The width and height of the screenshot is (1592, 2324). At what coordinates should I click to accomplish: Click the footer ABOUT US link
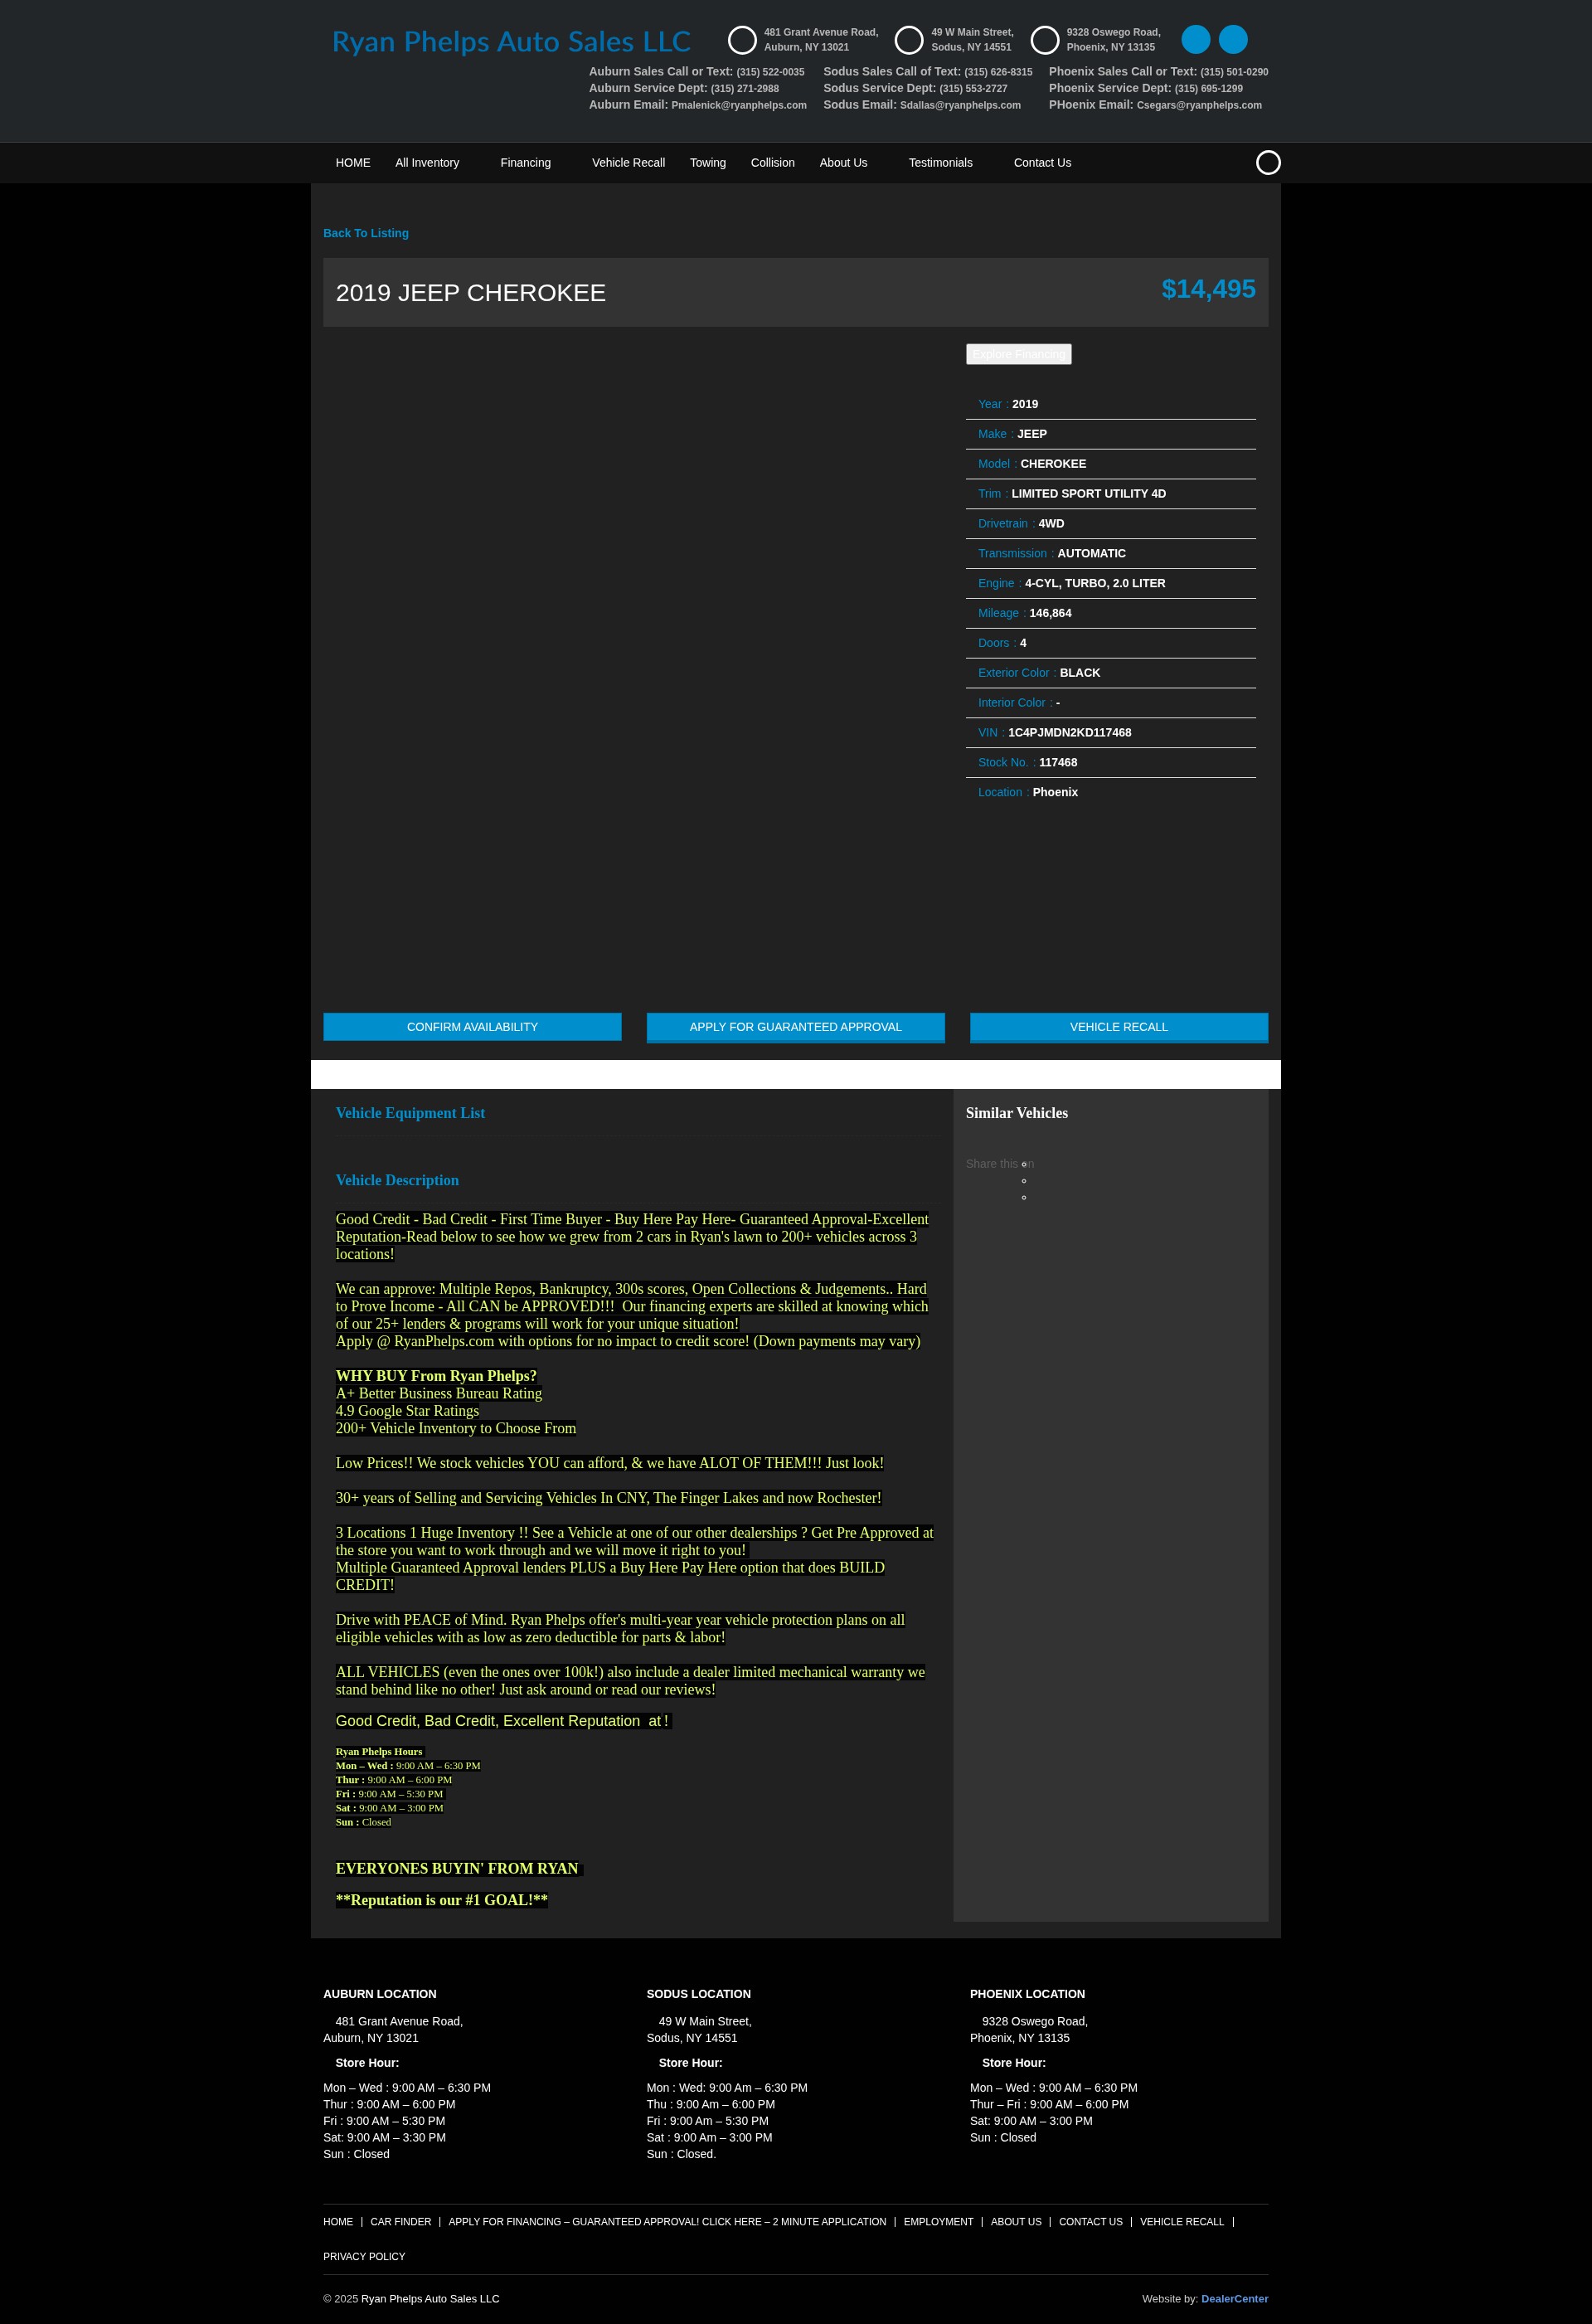1016,2222
